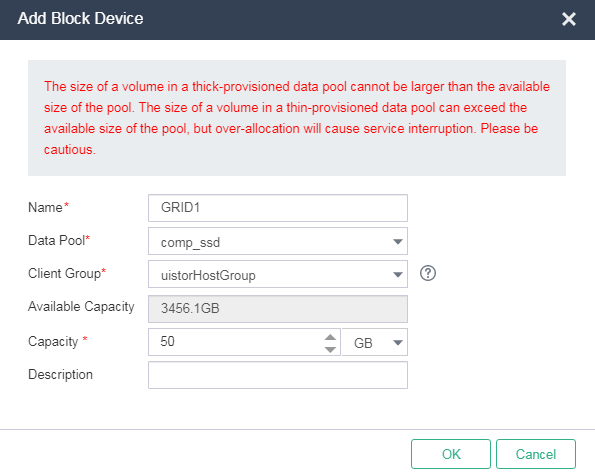The height and width of the screenshot is (476, 595).
Task: Click the Name field containing GRID1
Action: click(278, 208)
